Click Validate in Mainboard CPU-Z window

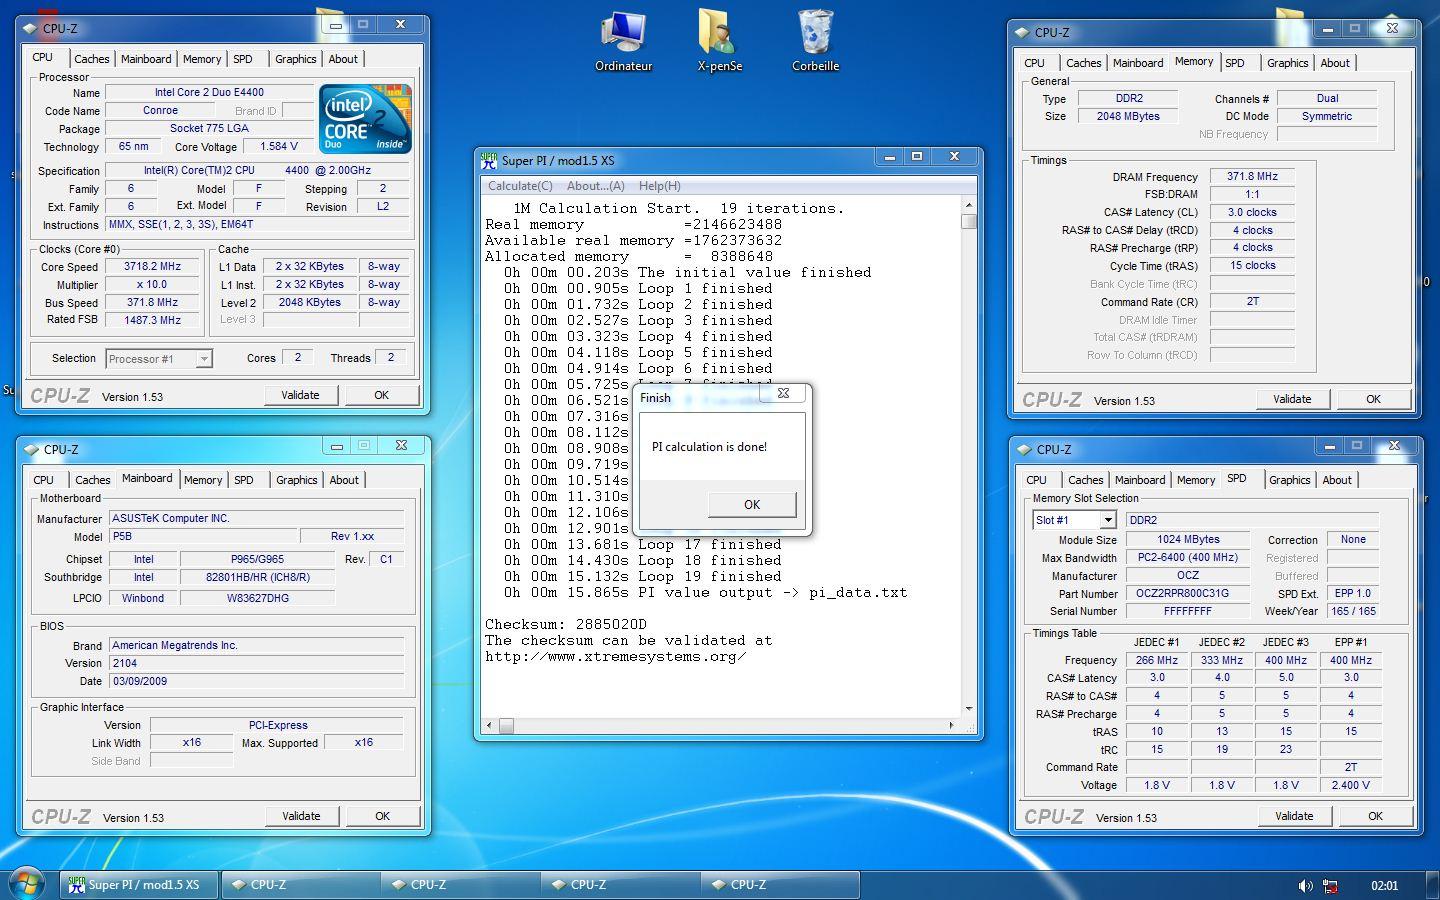(301, 816)
